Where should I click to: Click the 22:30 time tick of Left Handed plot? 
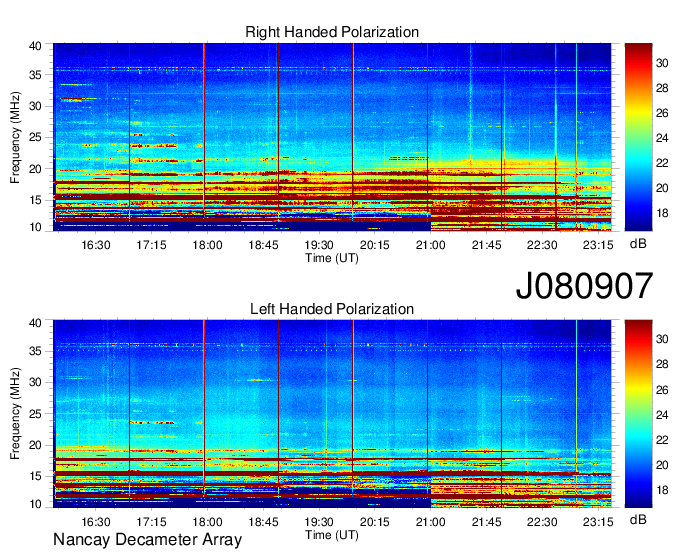tap(542, 522)
